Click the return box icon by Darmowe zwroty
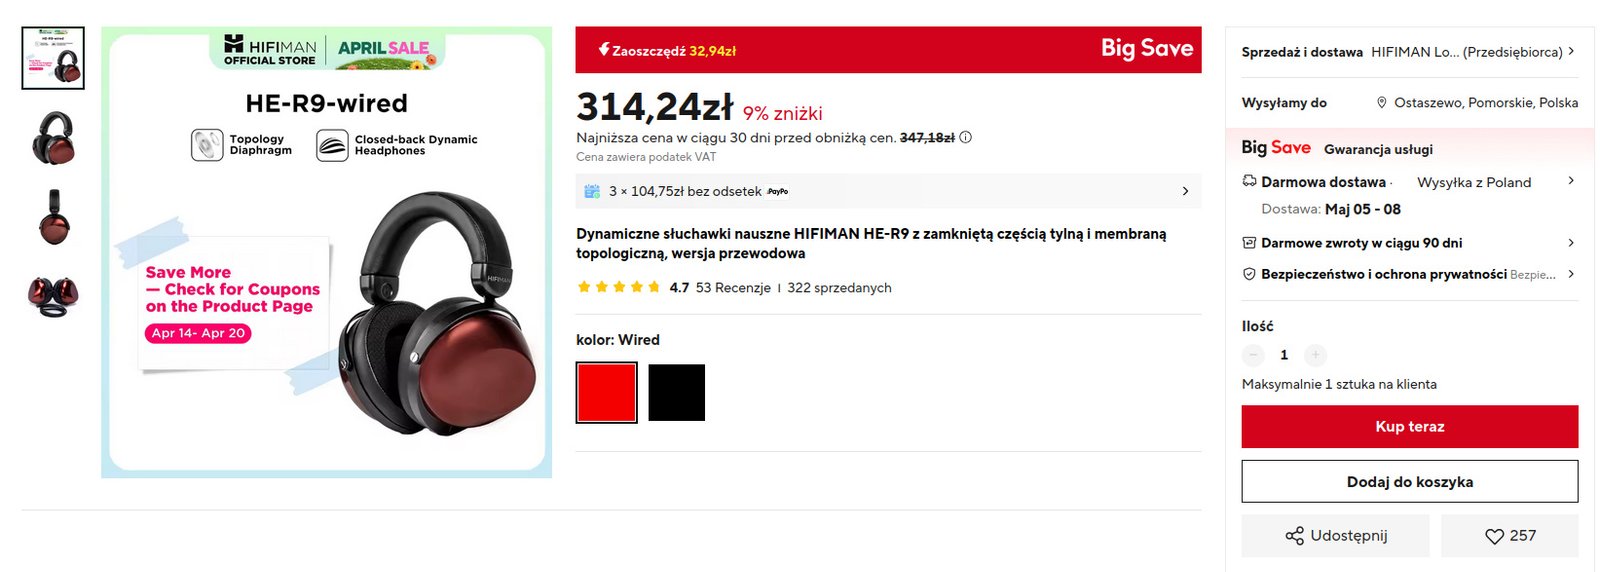Screen dimensions: 1600x572 (1249, 243)
